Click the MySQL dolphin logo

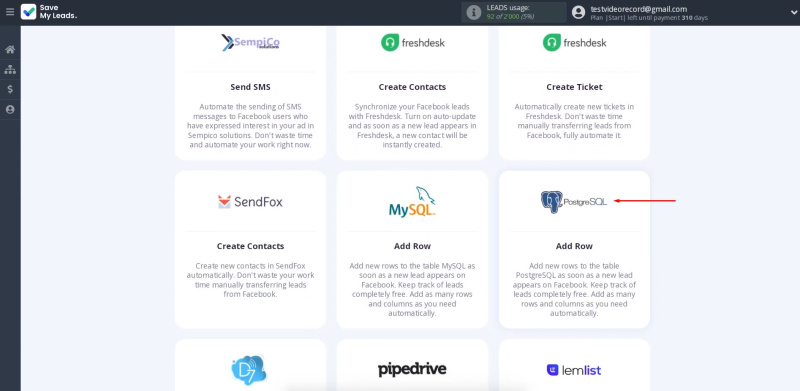click(412, 202)
